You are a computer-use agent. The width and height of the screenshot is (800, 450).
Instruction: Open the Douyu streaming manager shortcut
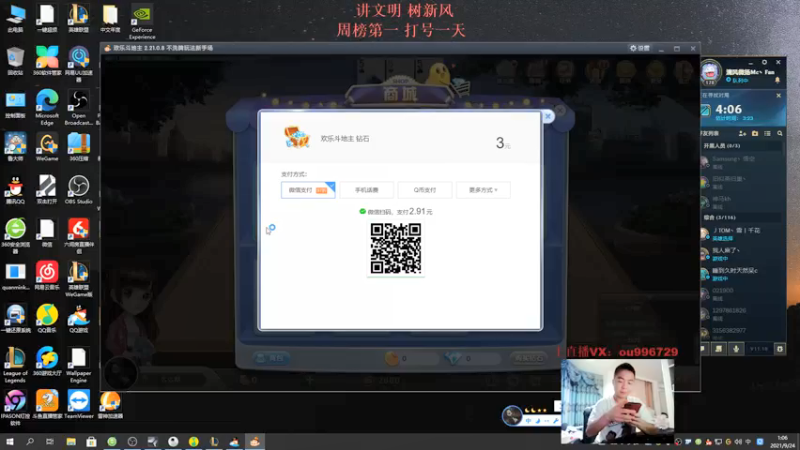tap(47, 405)
